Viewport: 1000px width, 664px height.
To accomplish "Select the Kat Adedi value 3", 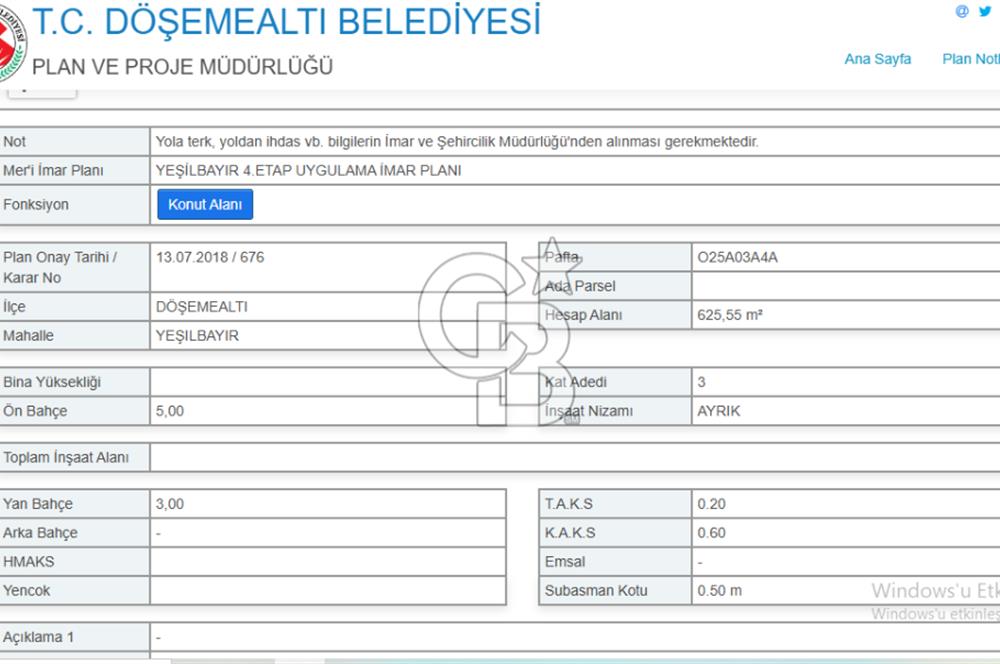I will click(x=703, y=381).
